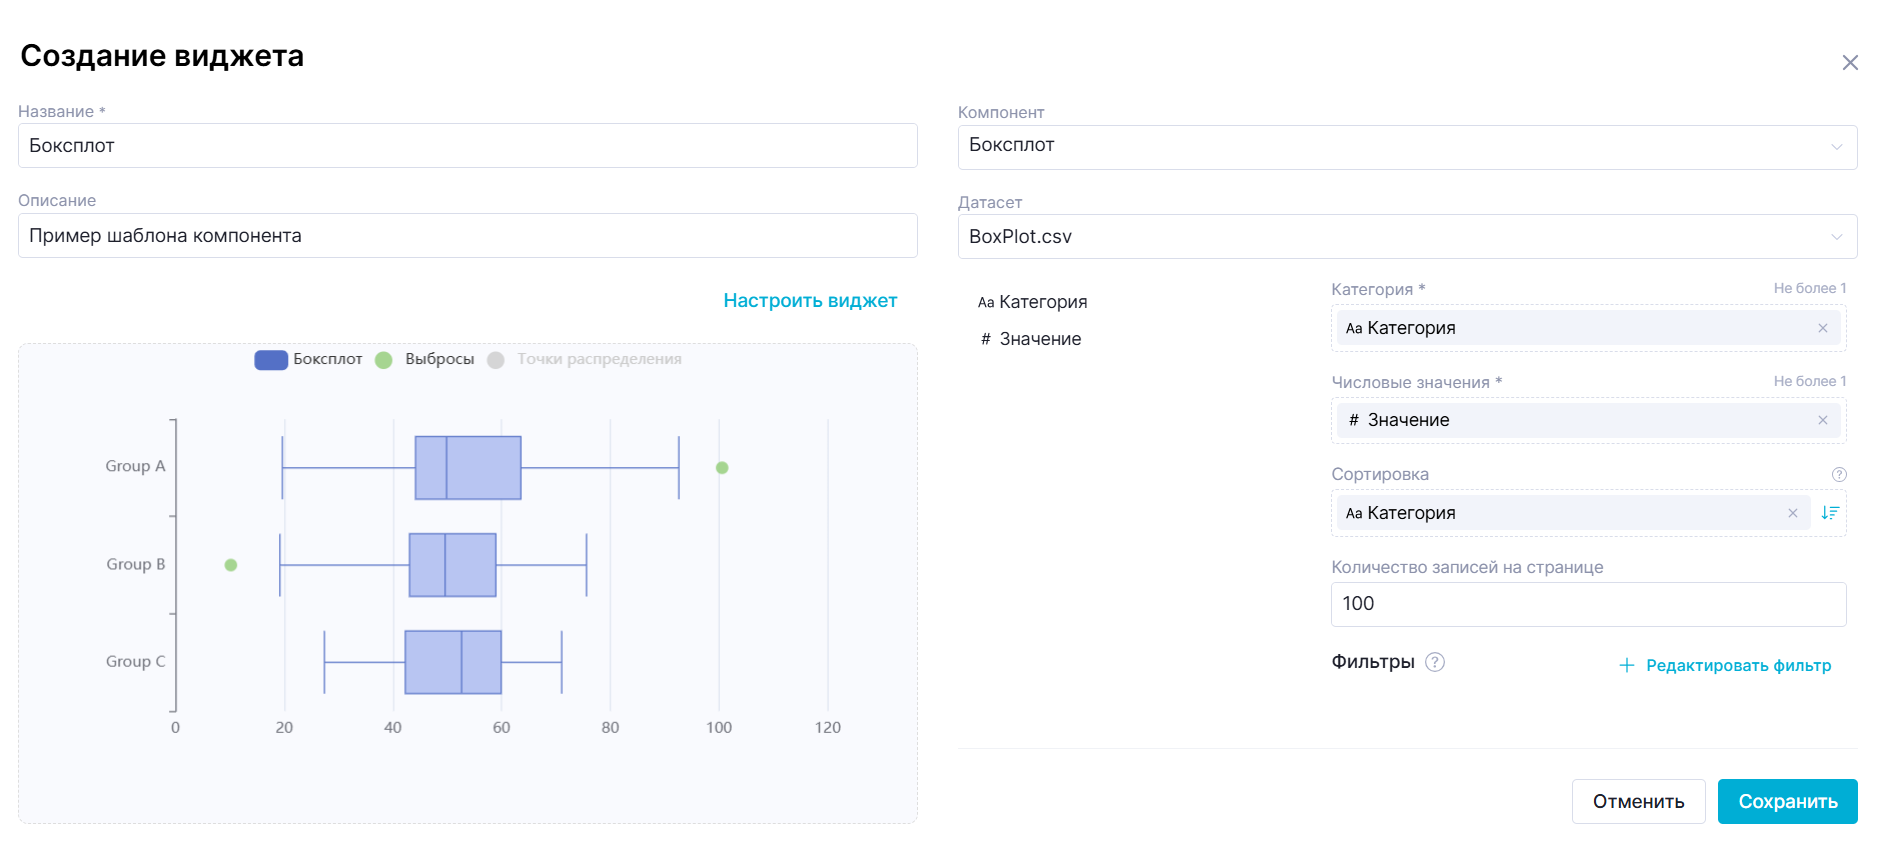
Task: Close the widget creation dialog
Action: (1849, 63)
